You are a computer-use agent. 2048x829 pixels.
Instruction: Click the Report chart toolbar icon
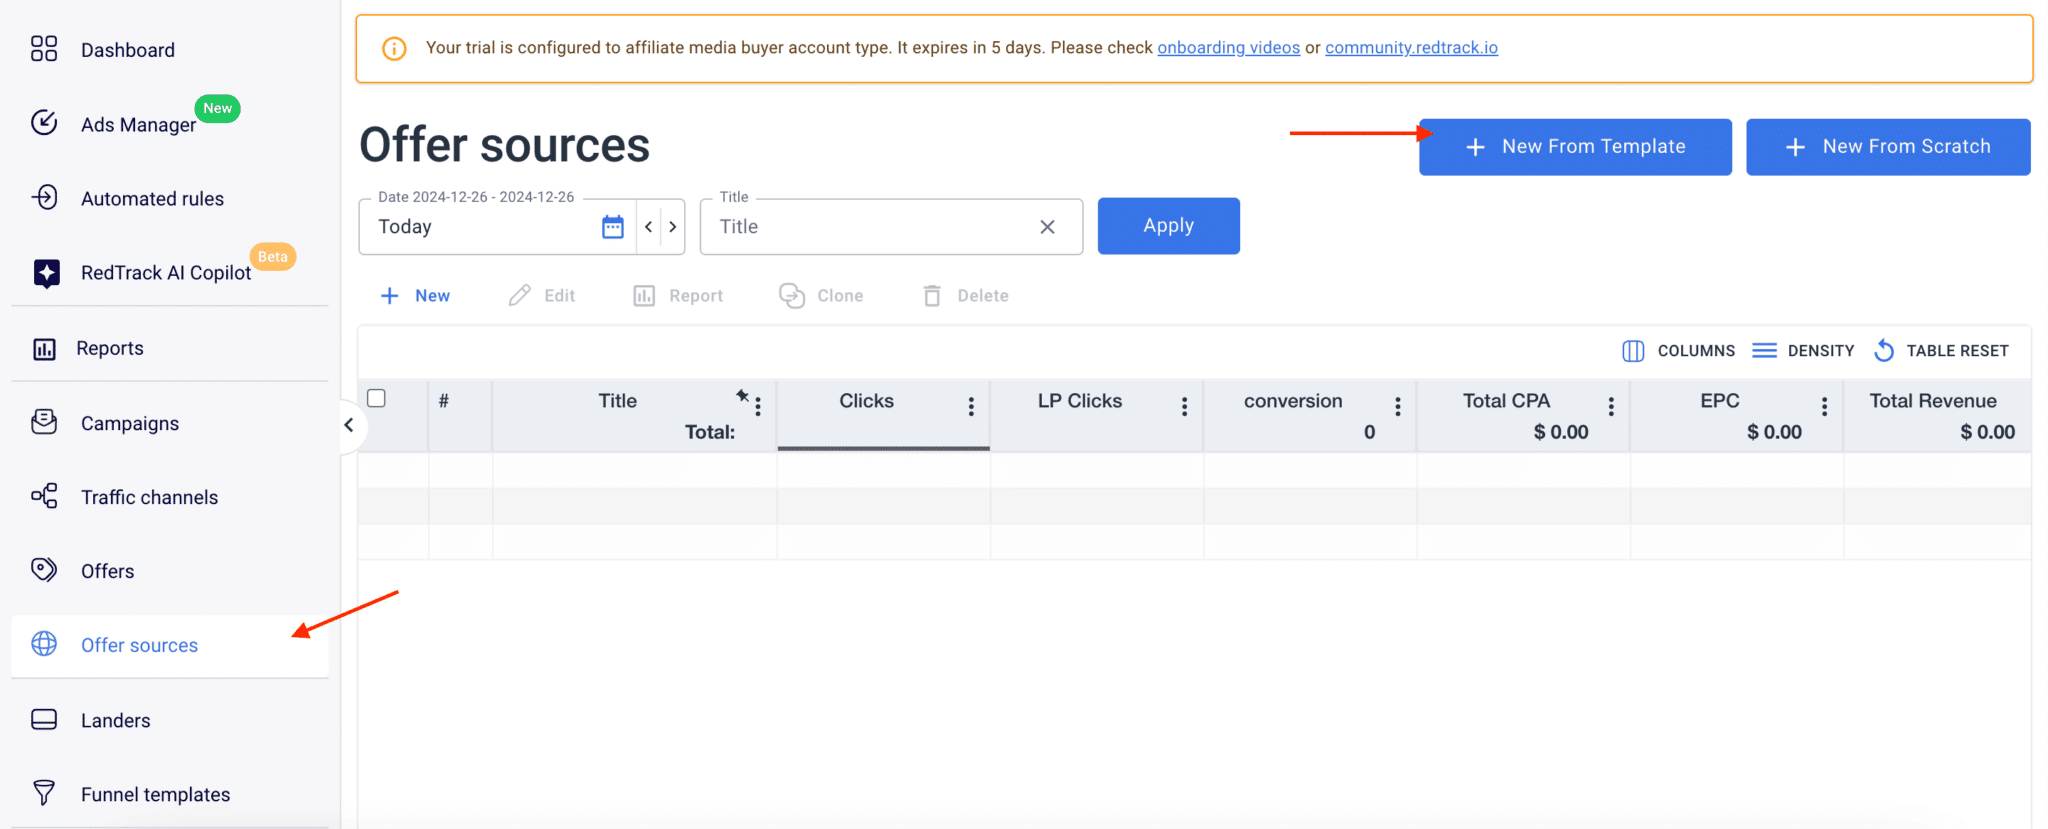coord(644,296)
